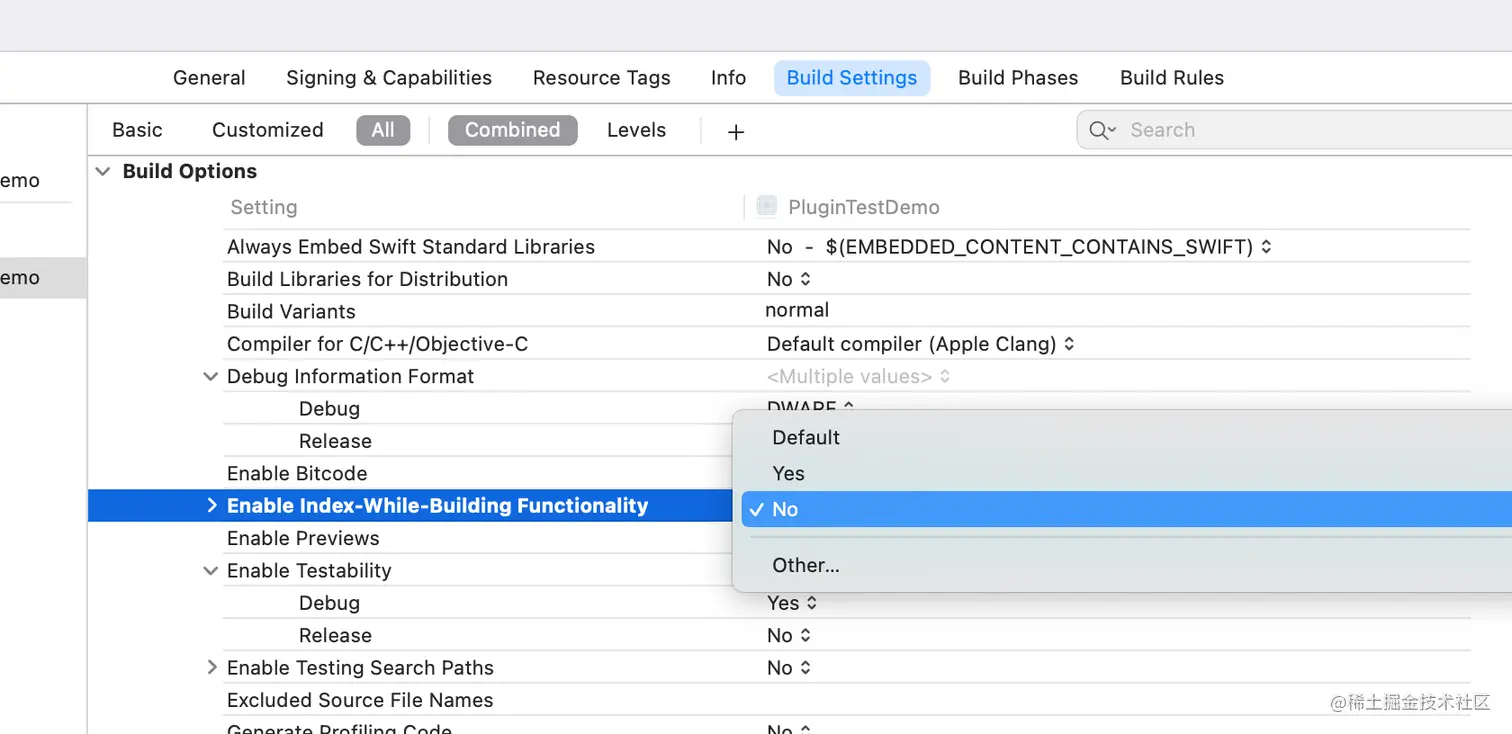Click the search magnifier filter icon
The image size is (1512, 734).
coord(1102,130)
